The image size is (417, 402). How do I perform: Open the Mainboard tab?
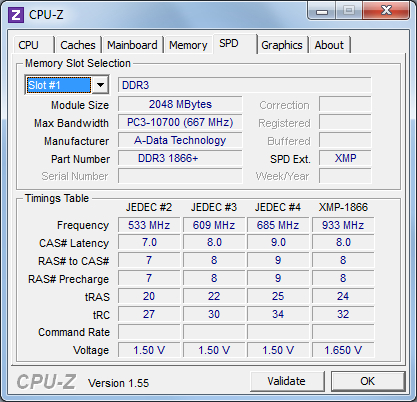[x=132, y=45]
